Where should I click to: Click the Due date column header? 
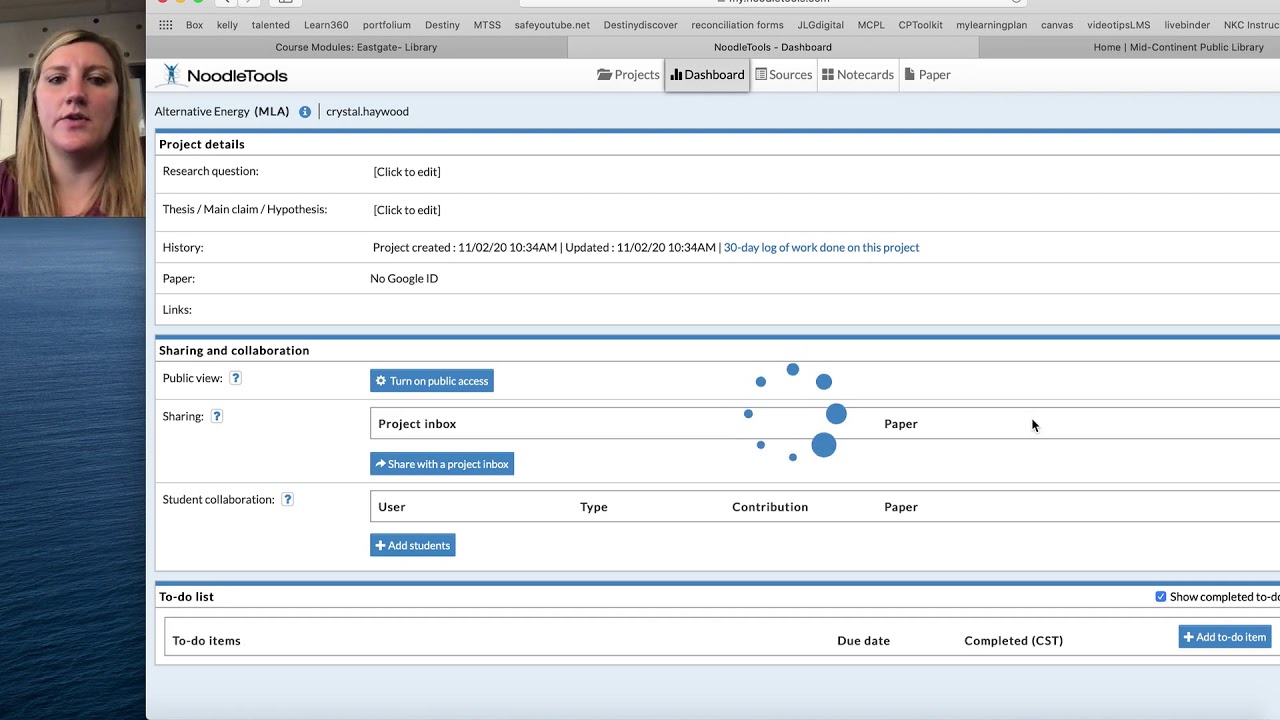tap(863, 641)
